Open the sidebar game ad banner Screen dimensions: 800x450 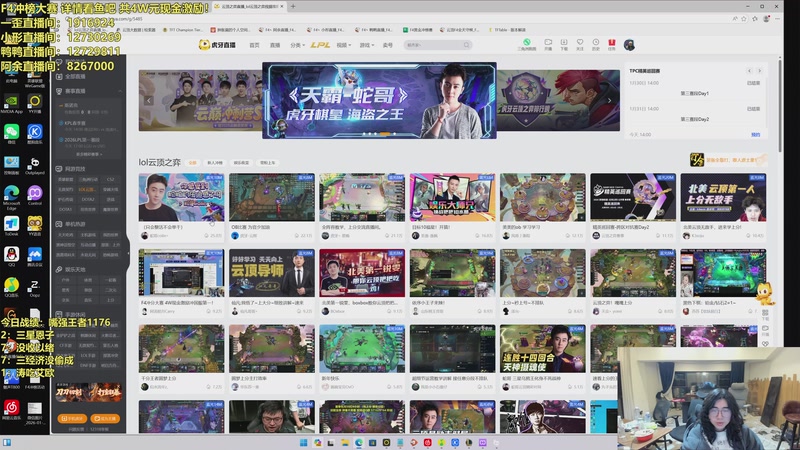tap(89, 392)
